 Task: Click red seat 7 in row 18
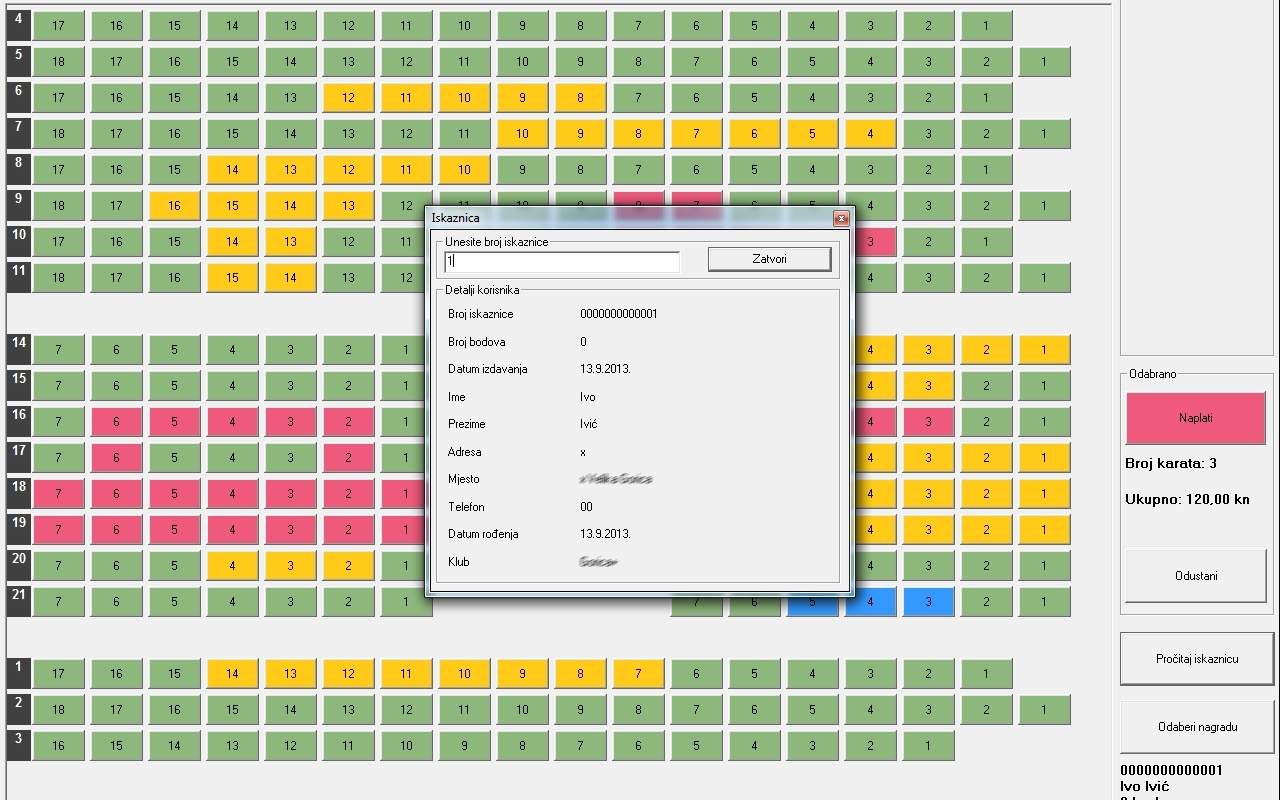click(58, 494)
